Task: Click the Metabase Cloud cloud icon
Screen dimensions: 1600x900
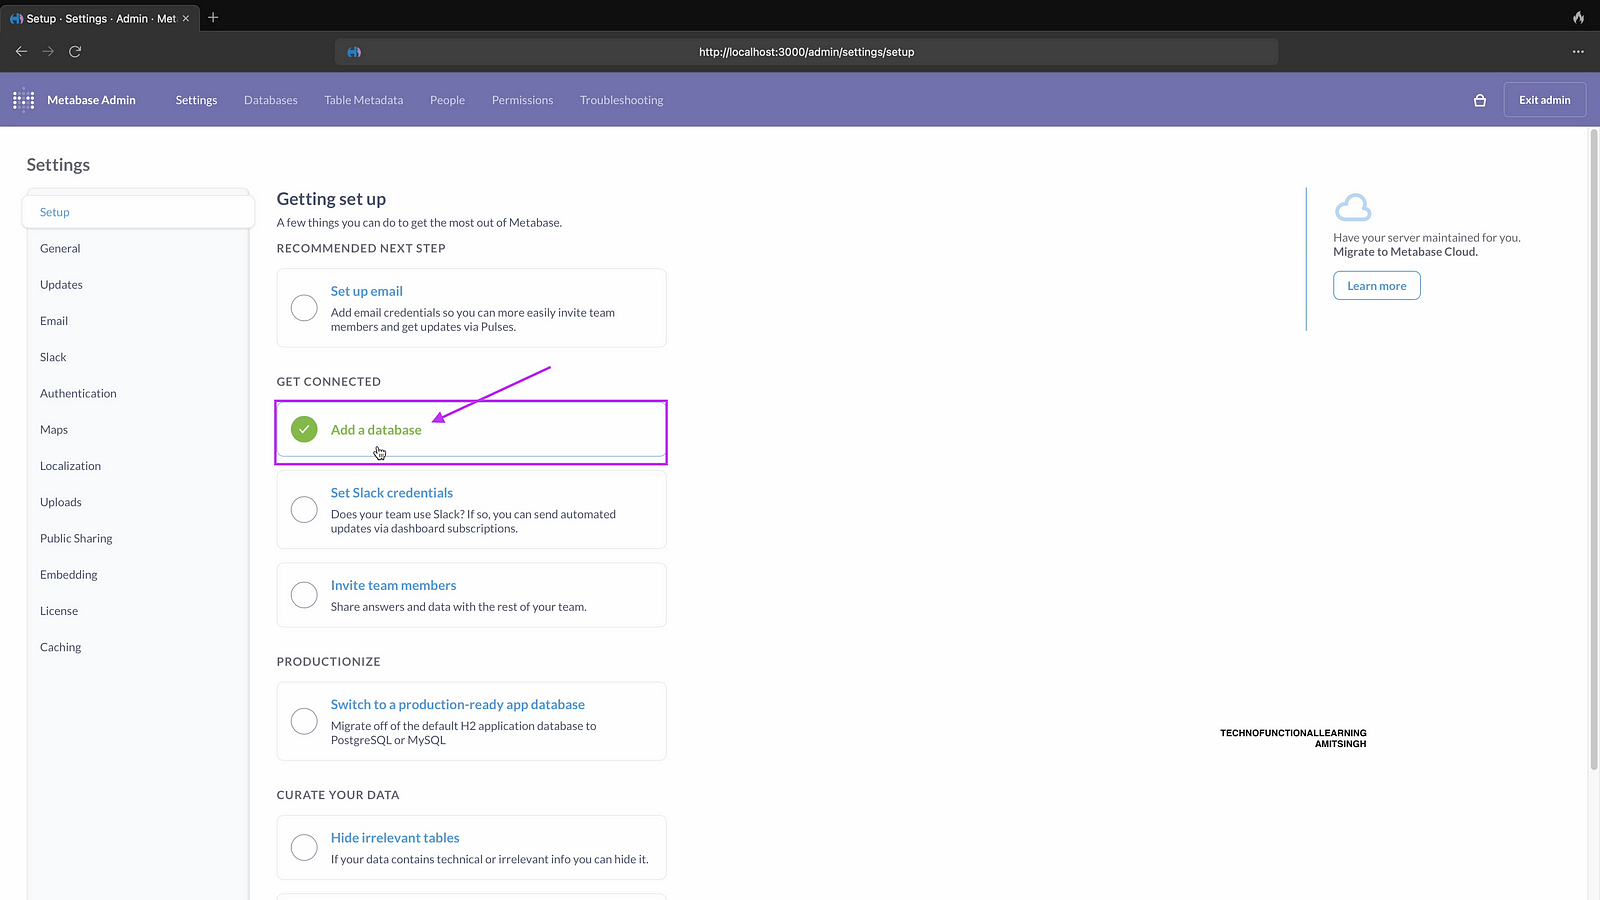Action: coord(1353,208)
